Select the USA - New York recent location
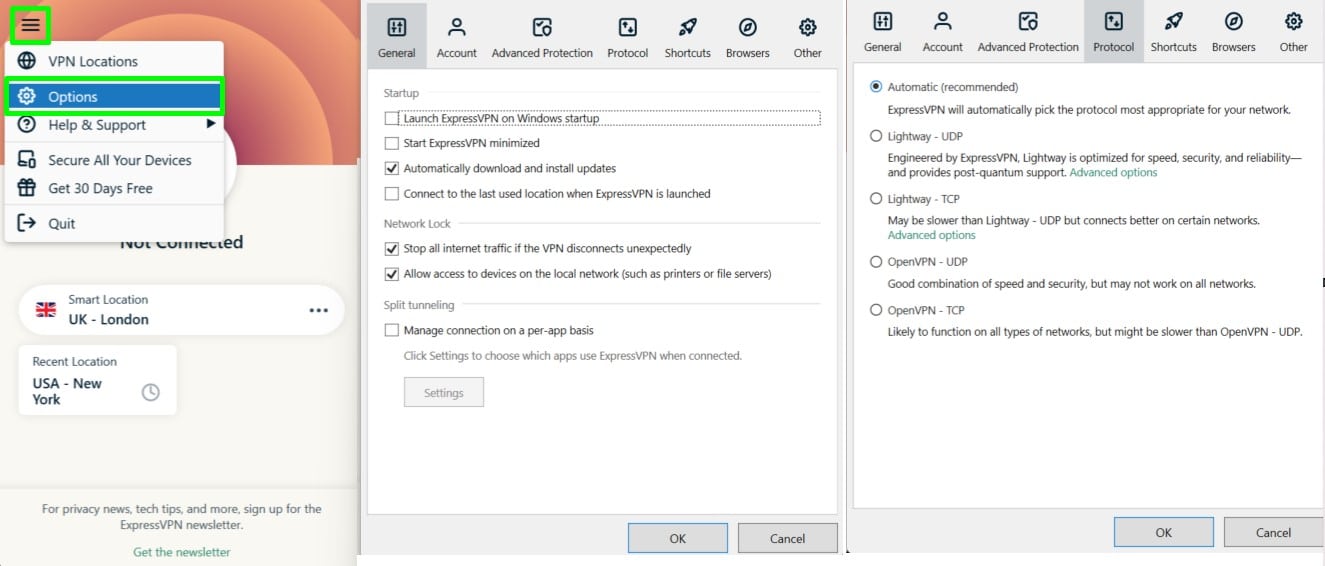The height and width of the screenshot is (566, 1325). click(97, 381)
